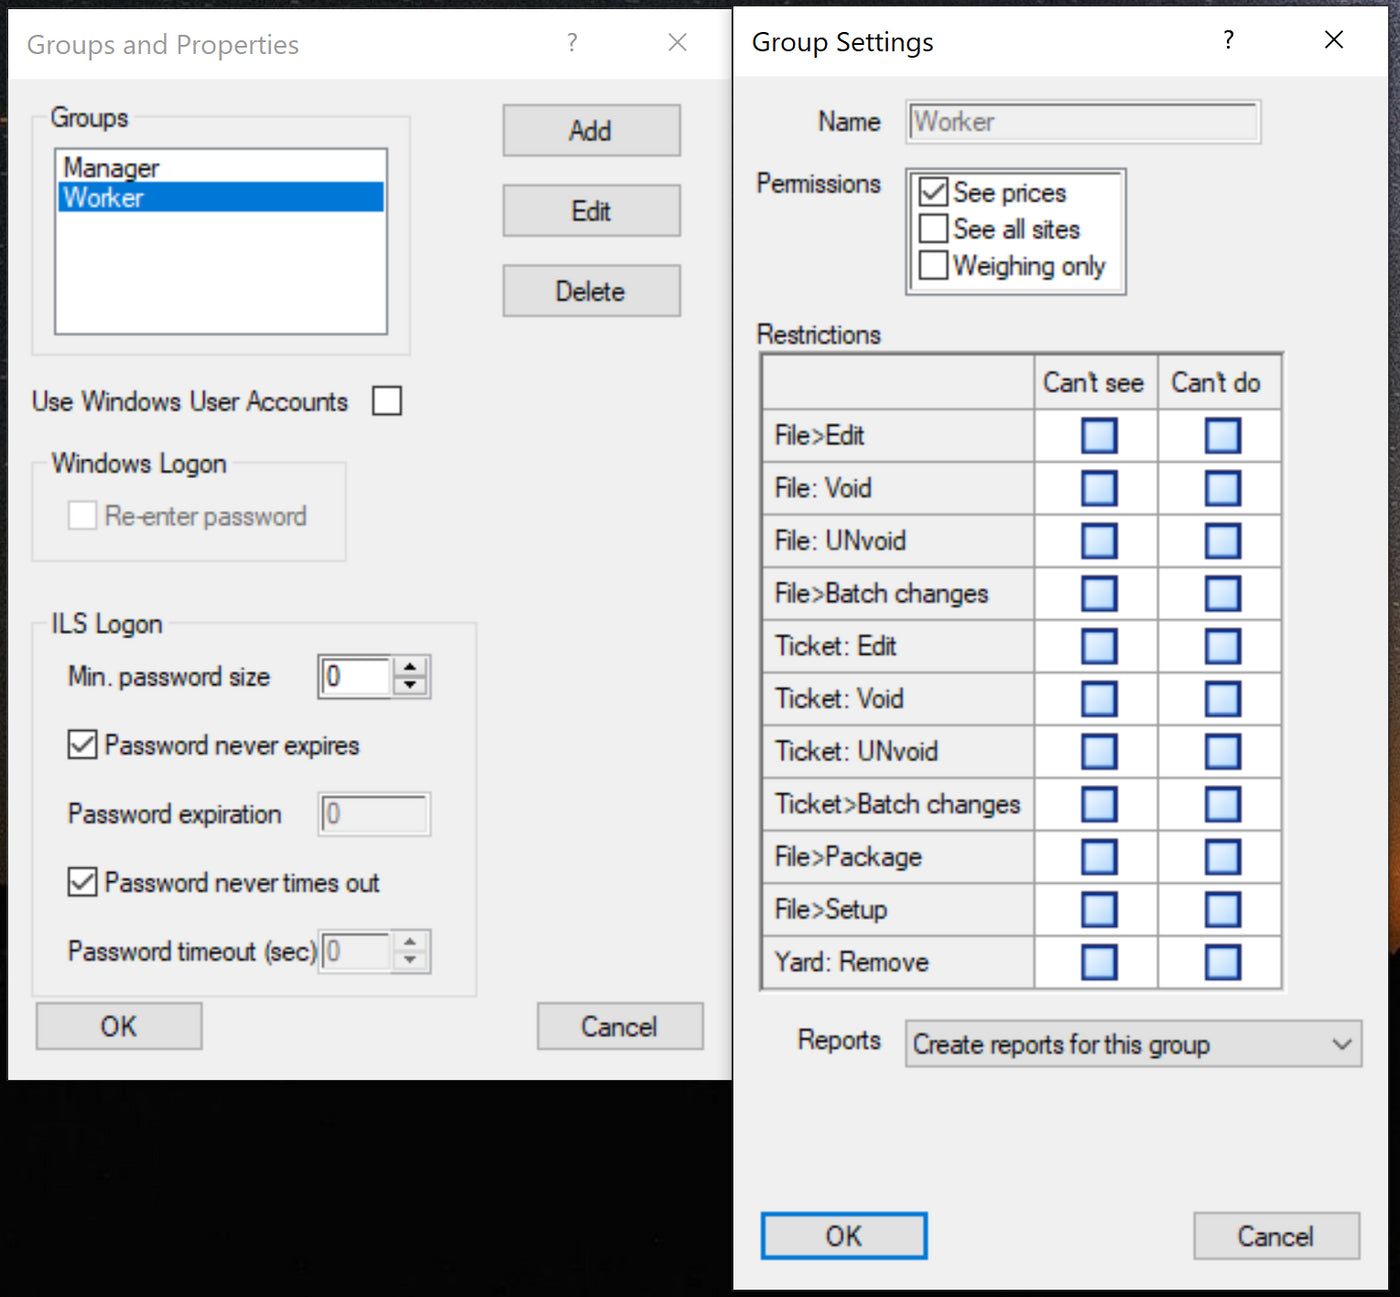Click the Password expiration input field
The image size is (1400, 1297).
[373, 814]
